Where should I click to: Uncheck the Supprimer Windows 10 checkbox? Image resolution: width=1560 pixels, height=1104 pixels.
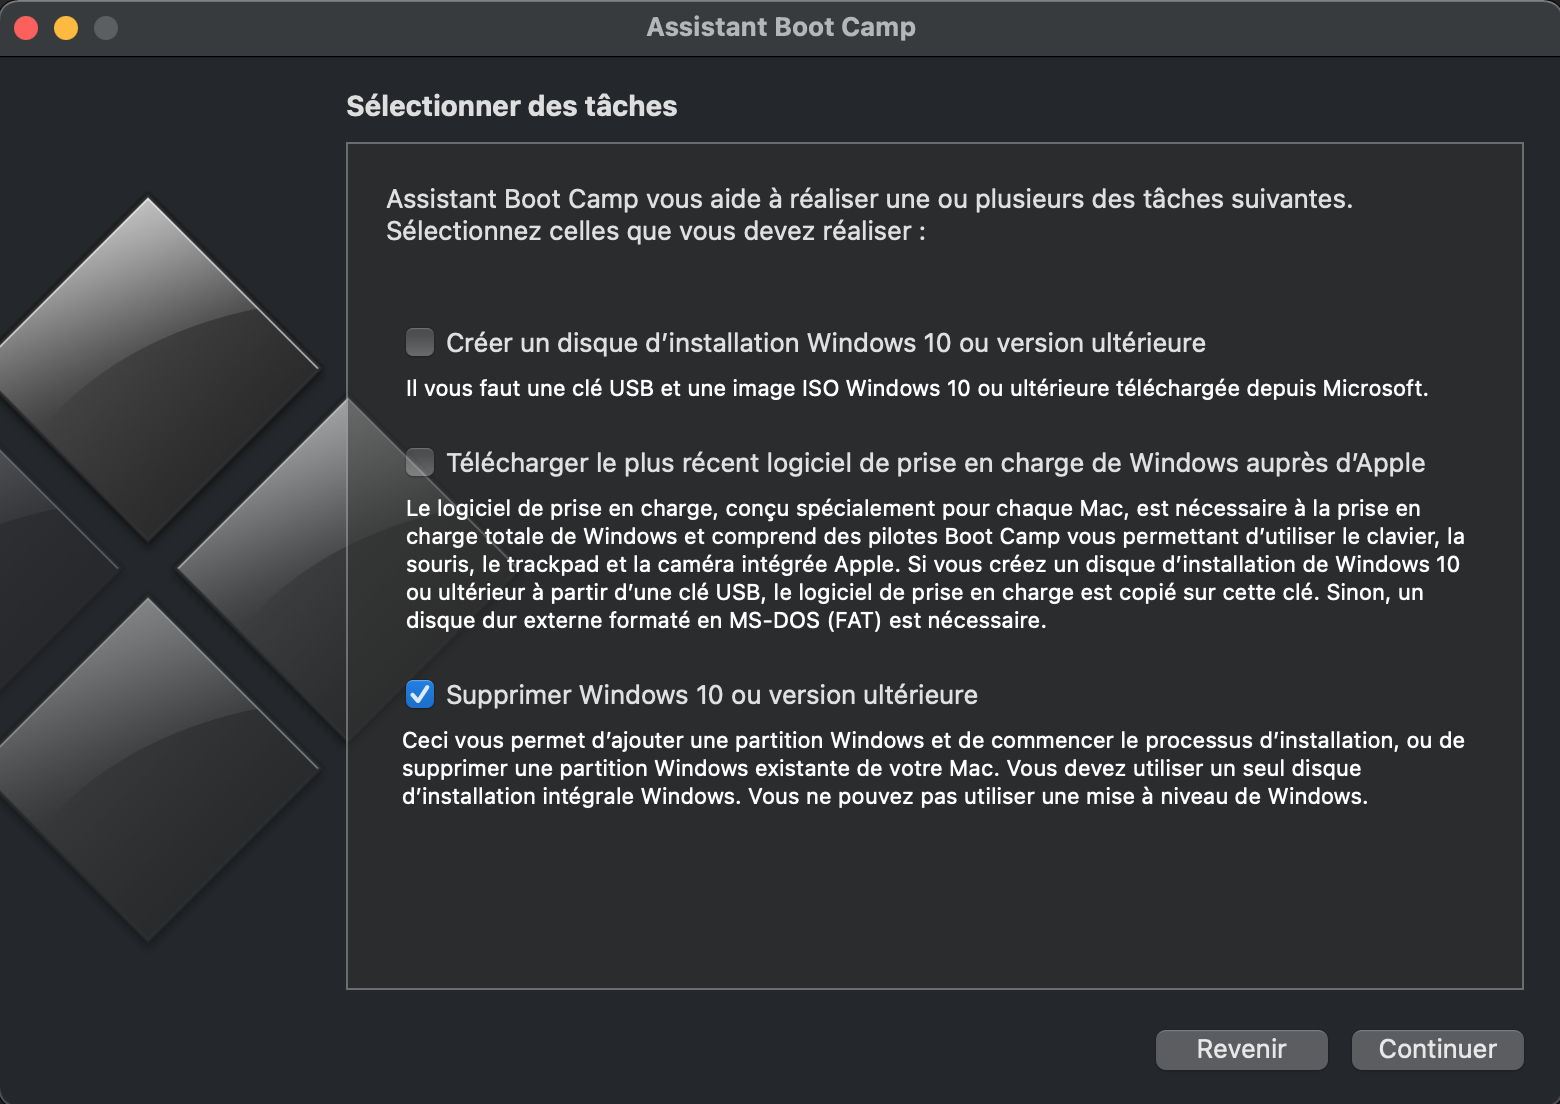coord(420,694)
